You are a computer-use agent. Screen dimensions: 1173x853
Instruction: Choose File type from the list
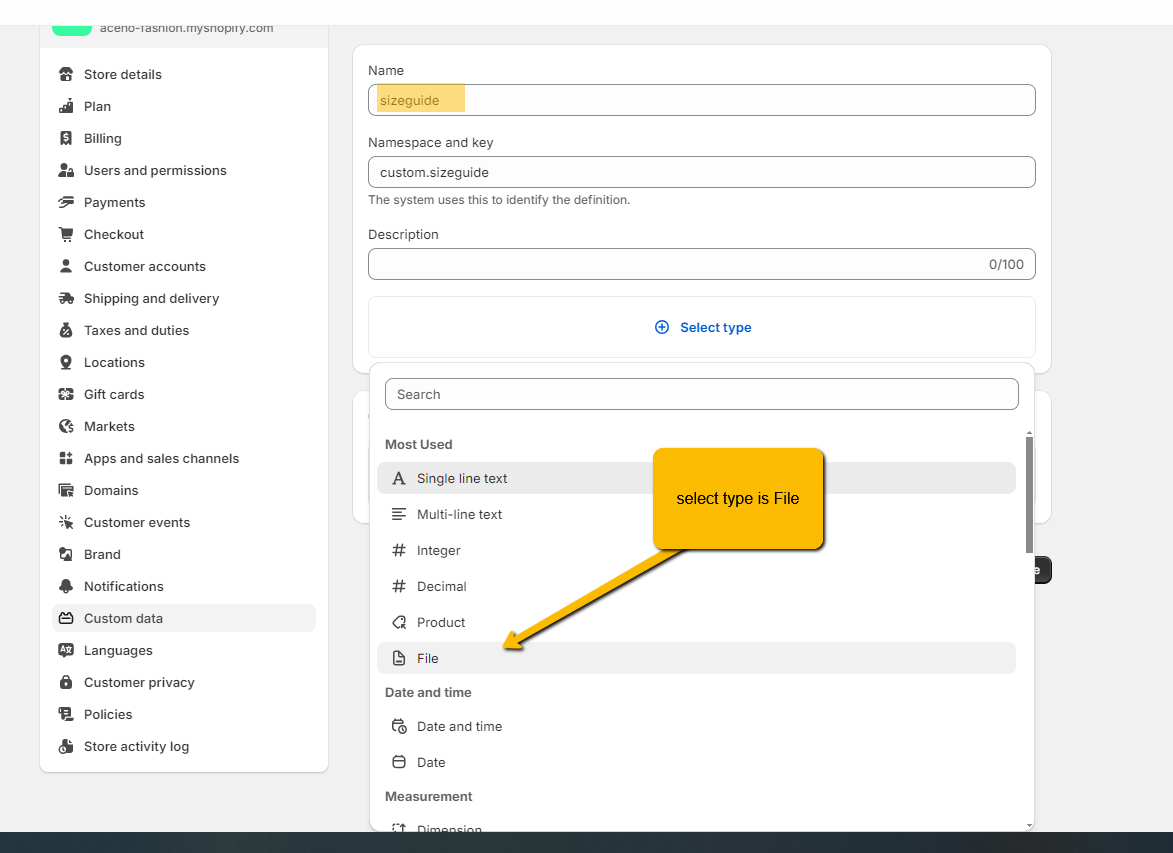coord(428,658)
